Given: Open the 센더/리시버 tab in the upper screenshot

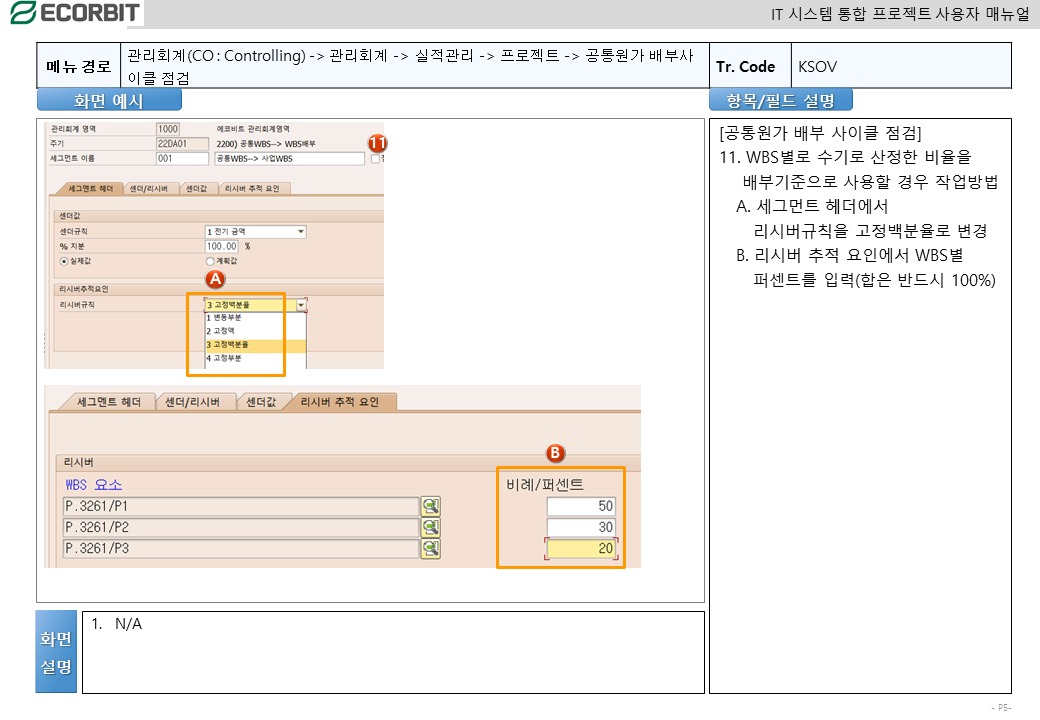Looking at the screenshot, I should point(151,188).
